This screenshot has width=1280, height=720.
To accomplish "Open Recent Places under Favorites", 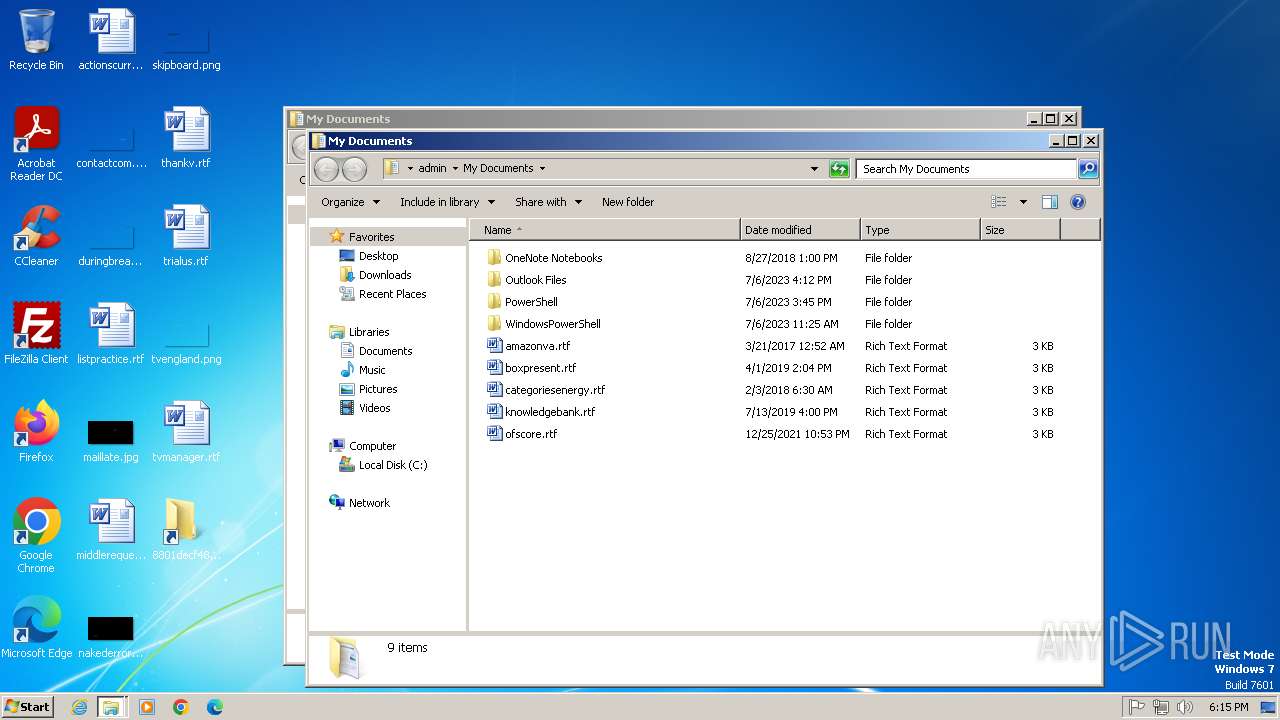I will click(x=392, y=294).
